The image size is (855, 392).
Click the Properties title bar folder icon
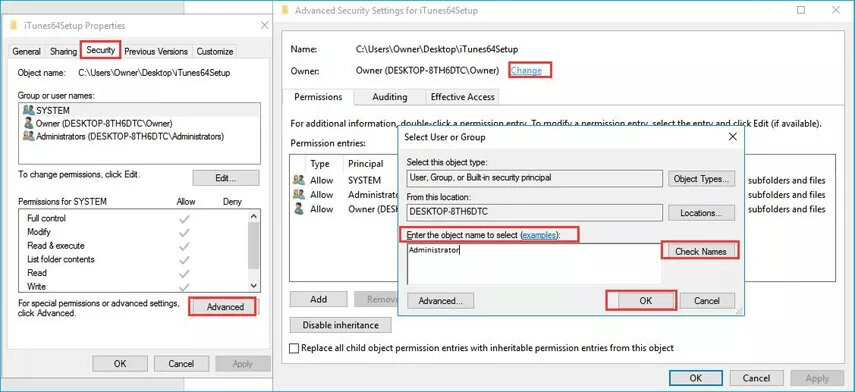(x=14, y=26)
